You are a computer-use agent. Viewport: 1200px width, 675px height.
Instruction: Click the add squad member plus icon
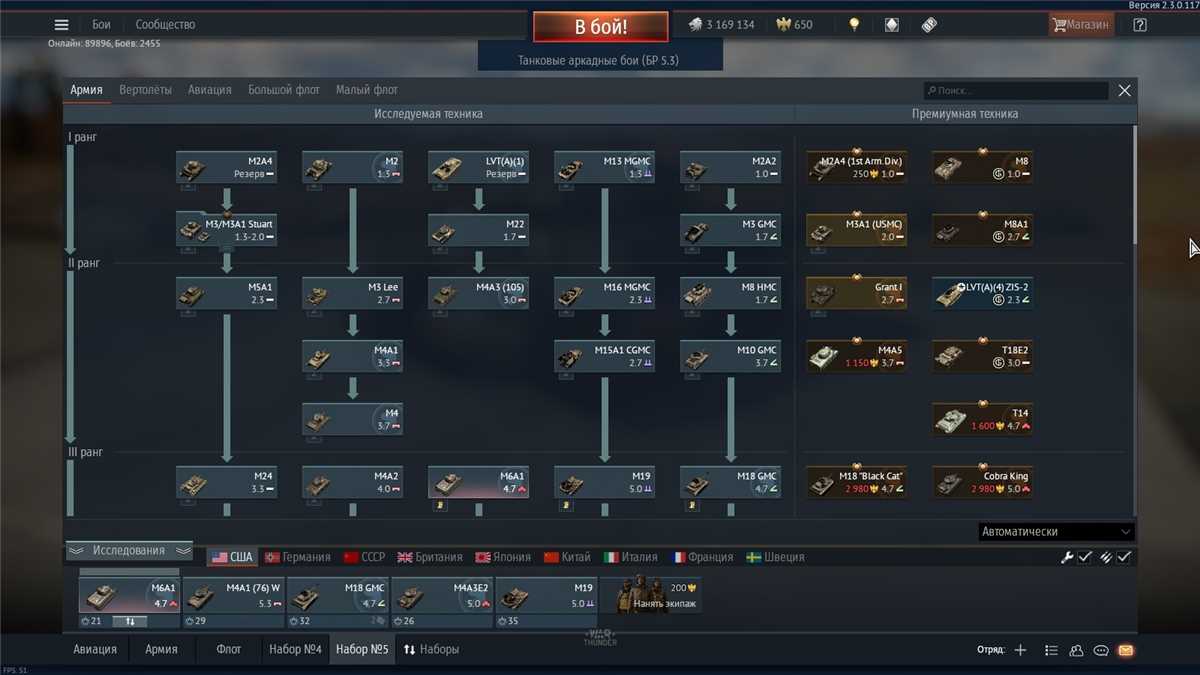pos(1020,650)
